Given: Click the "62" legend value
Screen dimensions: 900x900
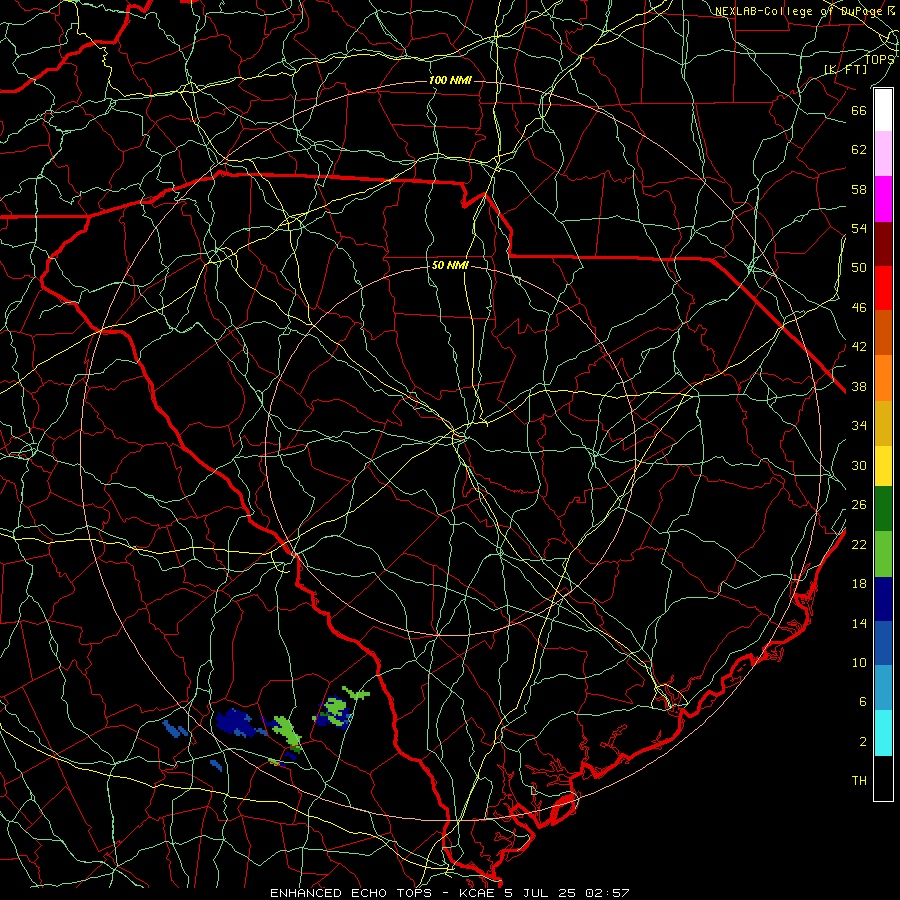Looking at the screenshot, I should point(859,150).
